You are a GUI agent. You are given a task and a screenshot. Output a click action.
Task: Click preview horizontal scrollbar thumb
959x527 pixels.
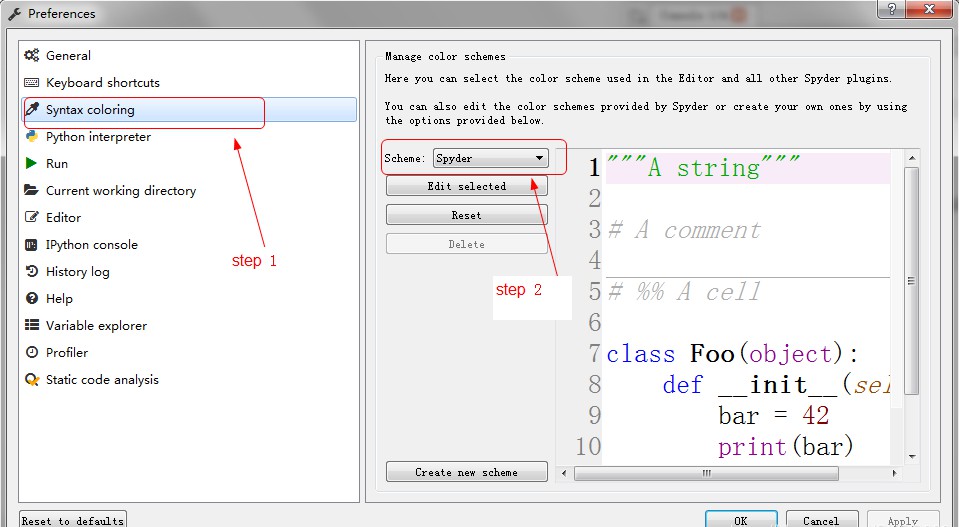[x=706, y=473]
